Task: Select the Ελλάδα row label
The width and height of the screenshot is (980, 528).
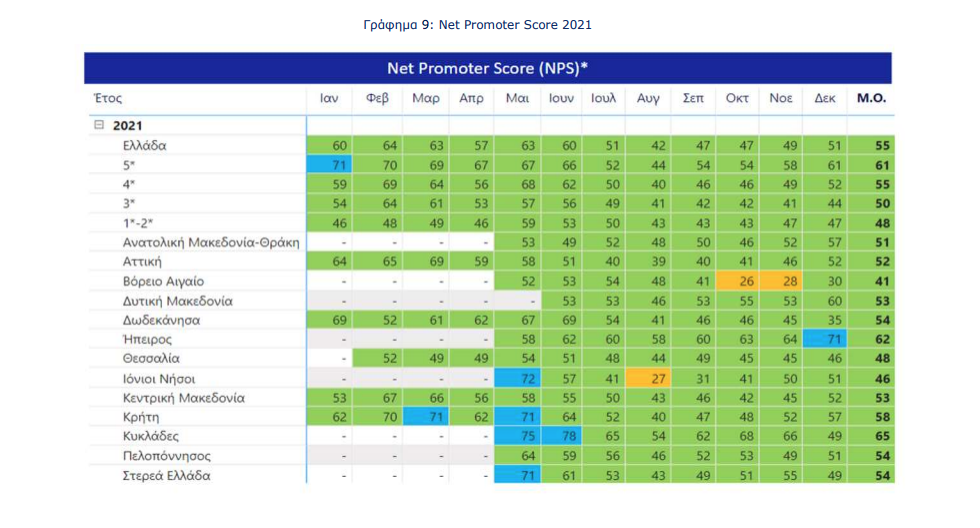Action: [145, 146]
